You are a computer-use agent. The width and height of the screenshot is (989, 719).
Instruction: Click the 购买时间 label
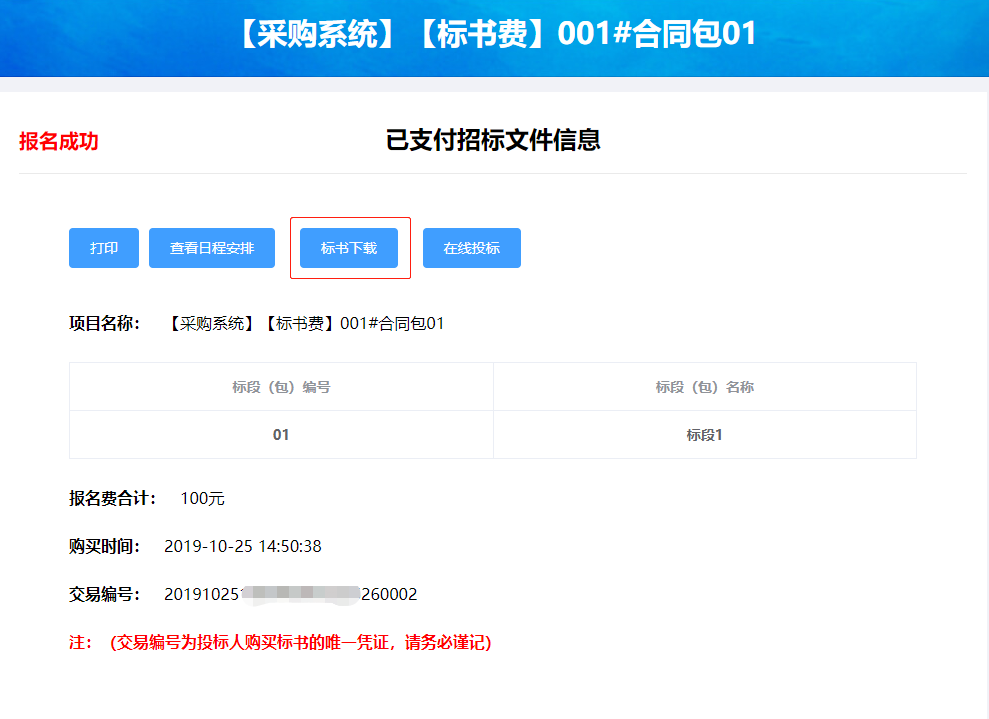pos(105,546)
